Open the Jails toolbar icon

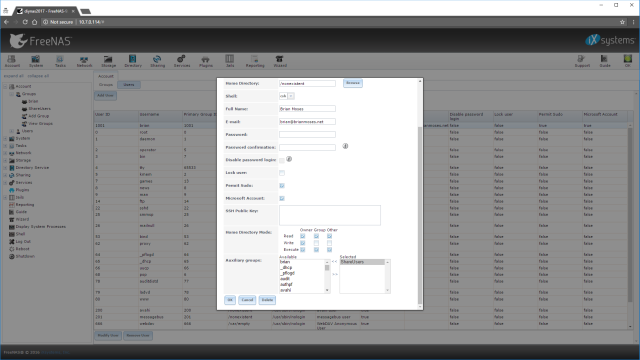click(x=230, y=61)
